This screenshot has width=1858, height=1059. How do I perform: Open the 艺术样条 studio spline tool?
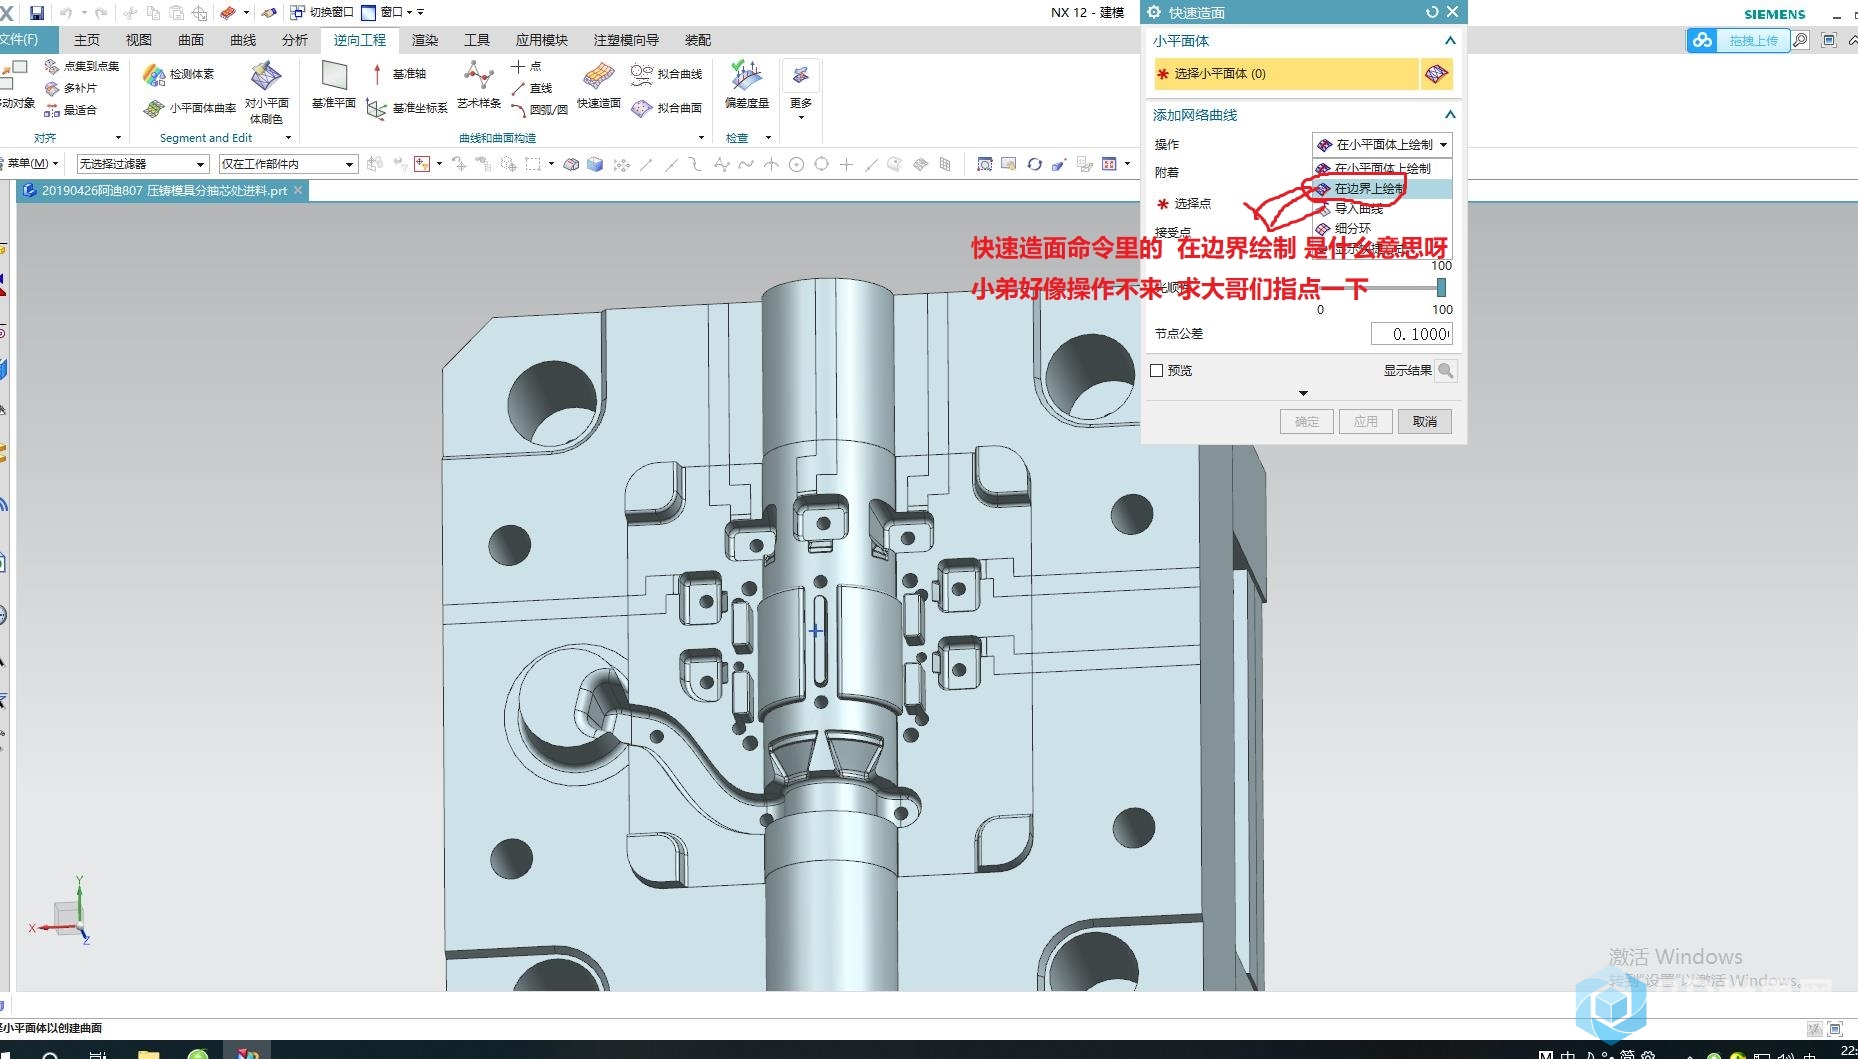tap(479, 85)
